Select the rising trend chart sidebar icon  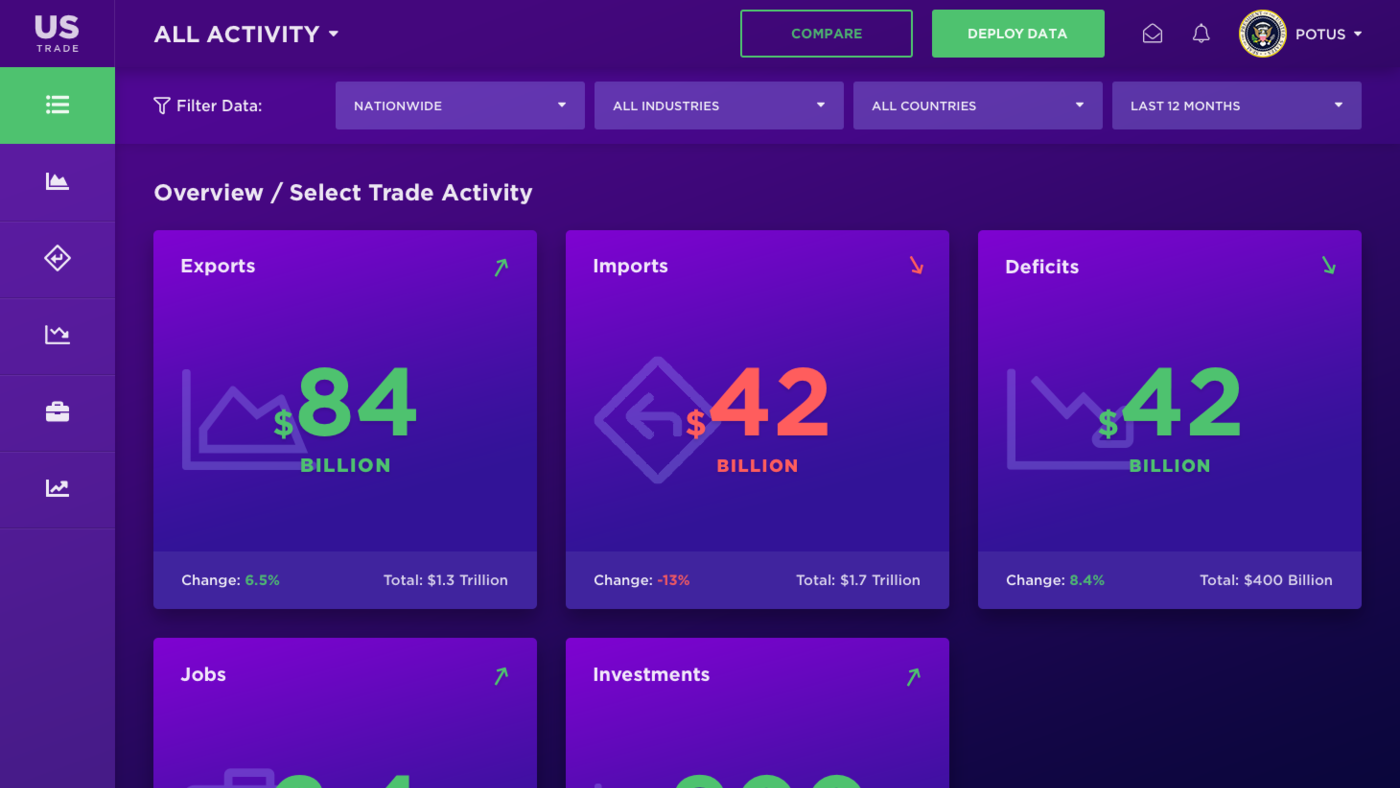tap(57, 489)
